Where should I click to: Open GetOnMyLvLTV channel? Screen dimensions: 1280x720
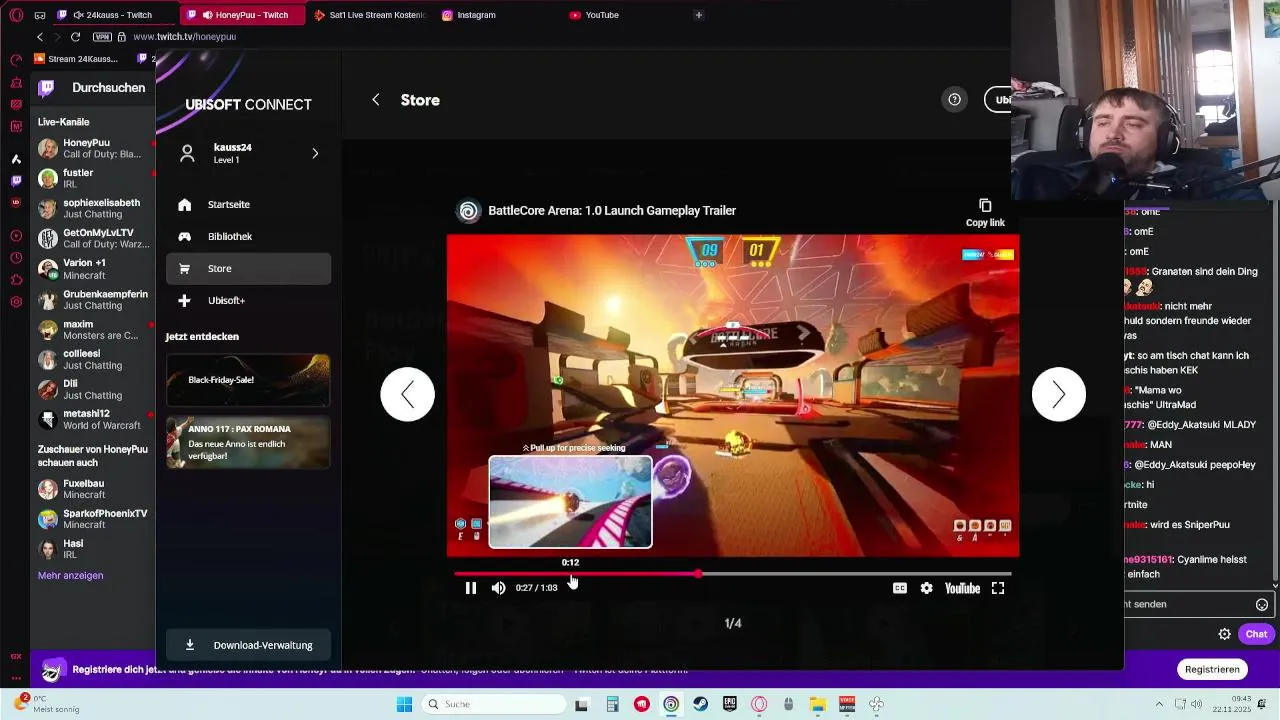click(x=94, y=238)
